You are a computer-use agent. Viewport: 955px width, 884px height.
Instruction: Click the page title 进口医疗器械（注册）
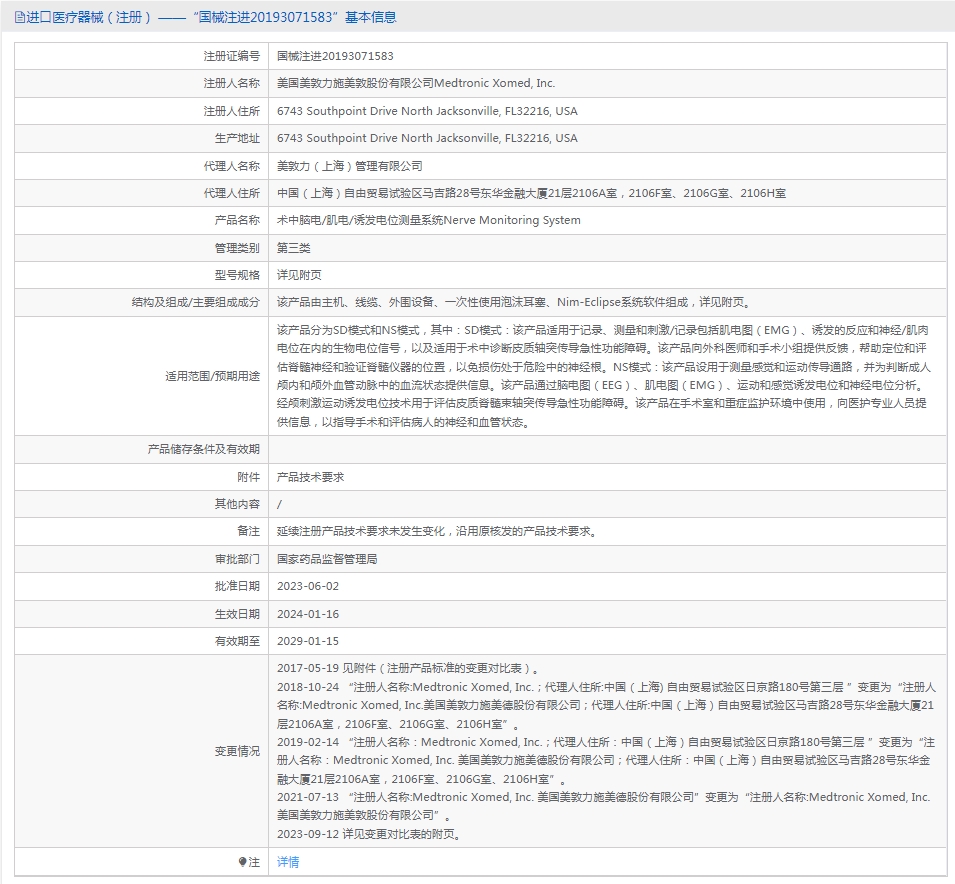pos(88,17)
